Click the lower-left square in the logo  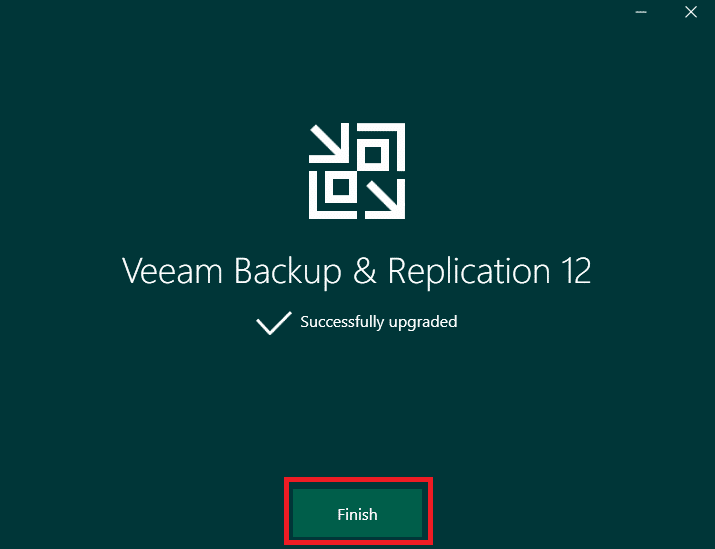point(341,187)
